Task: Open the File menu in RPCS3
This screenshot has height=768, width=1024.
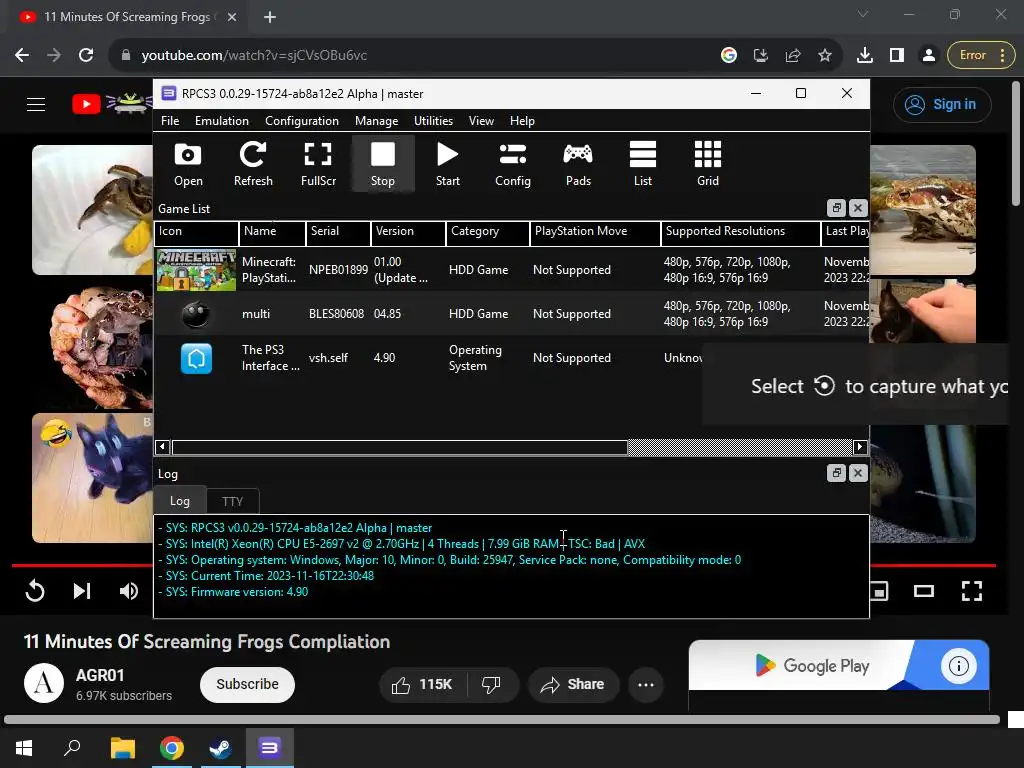Action: pos(170,121)
